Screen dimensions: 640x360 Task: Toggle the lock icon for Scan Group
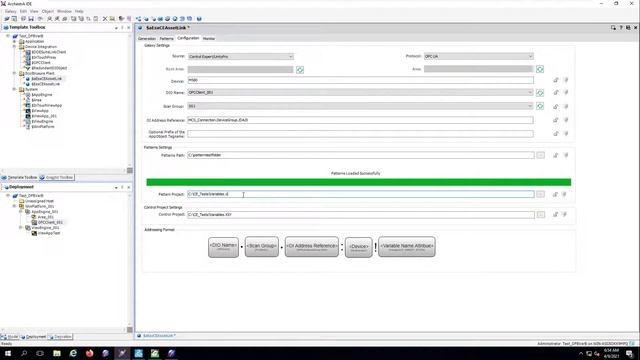(x=556, y=106)
